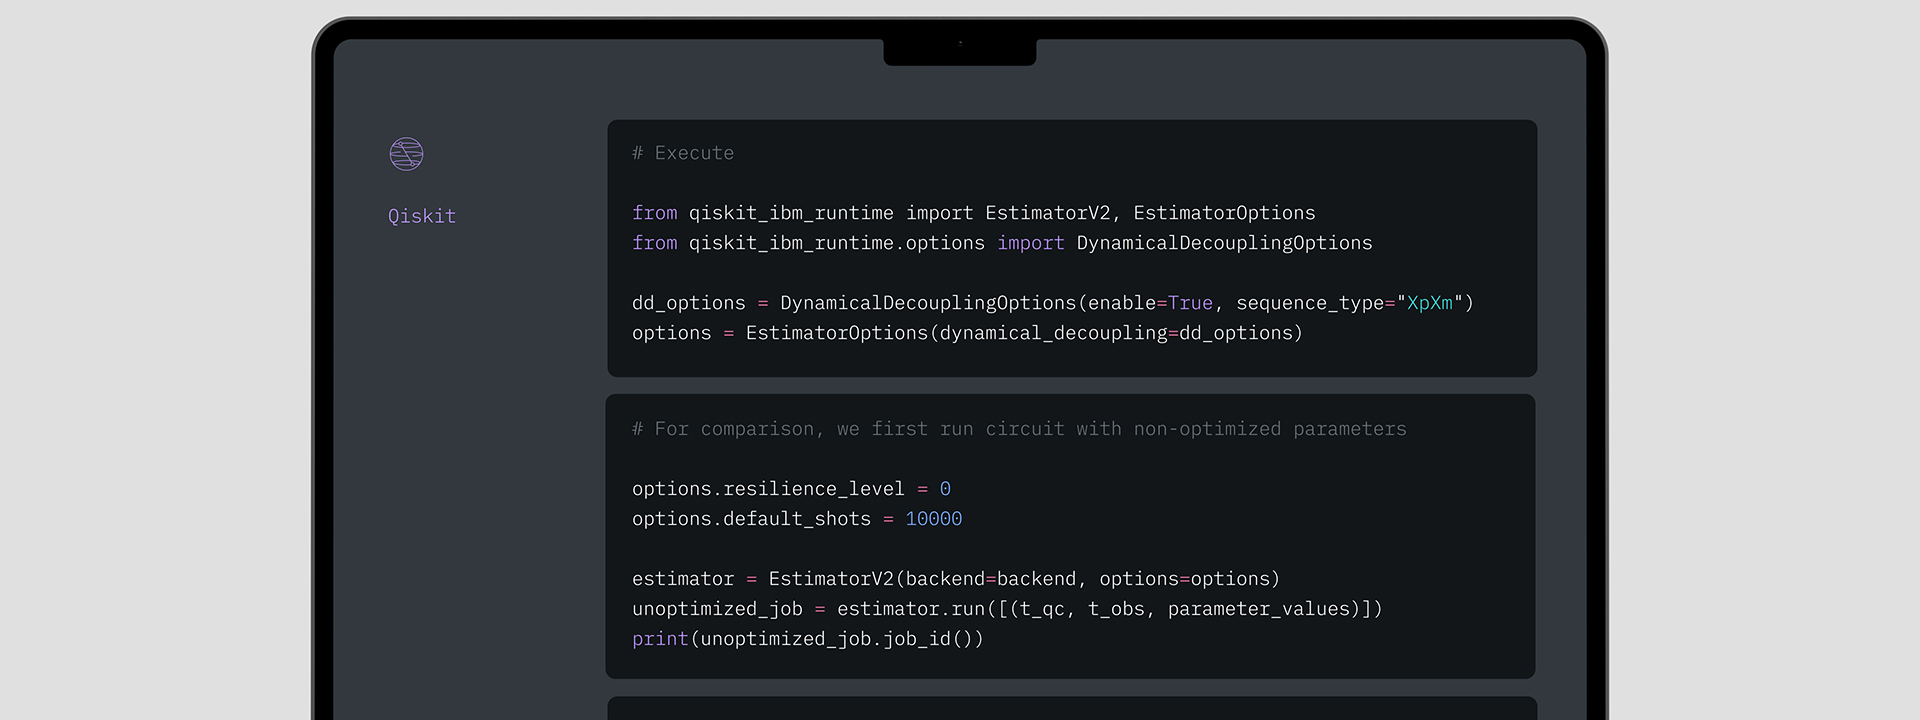Click the "XpXm" sequence type string
The height and width of the screenshot is (720, 1920).
(x=1429, y=303)
